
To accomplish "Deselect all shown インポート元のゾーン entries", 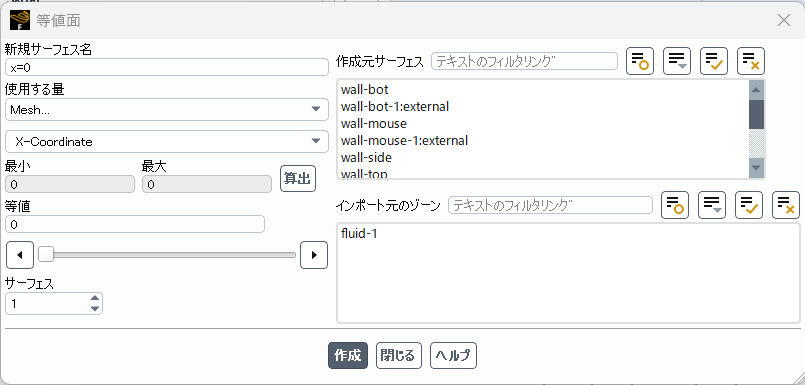I will click(x=786, y=205).
